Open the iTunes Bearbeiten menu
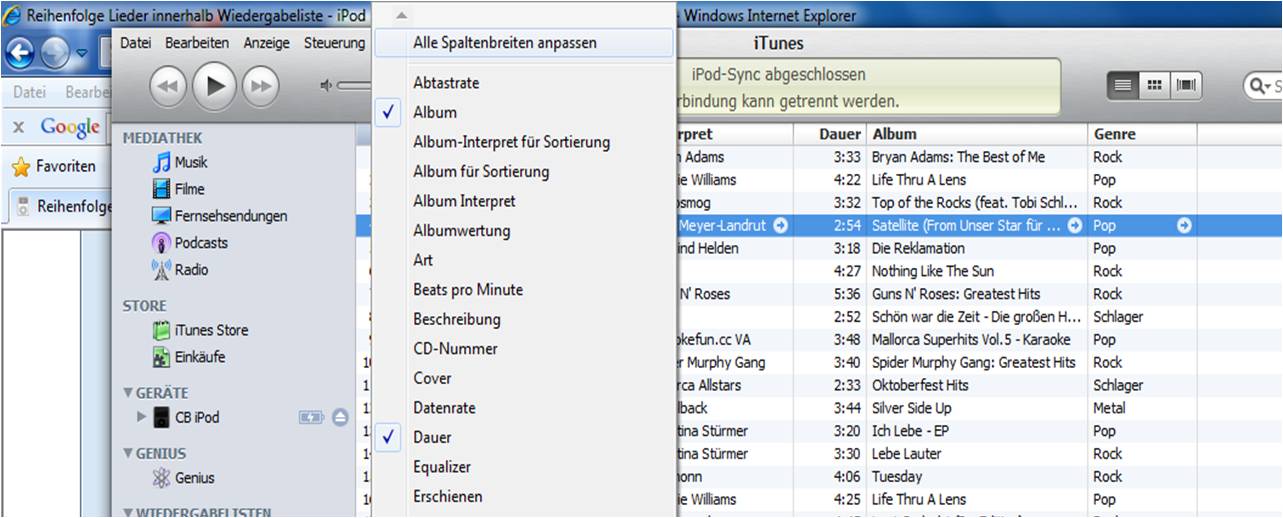1283x518 pixels. (197, 43)
